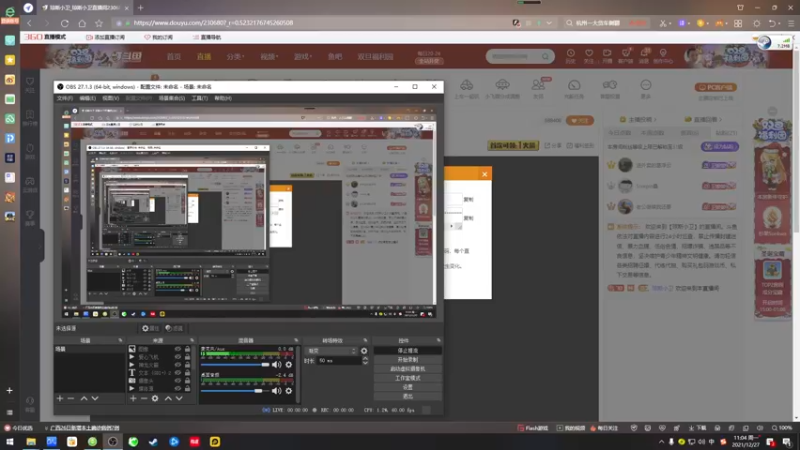This screenshot has width=800, height=450.
Task: Mute the desktop audio speaker icon
Action: point(277,391)
